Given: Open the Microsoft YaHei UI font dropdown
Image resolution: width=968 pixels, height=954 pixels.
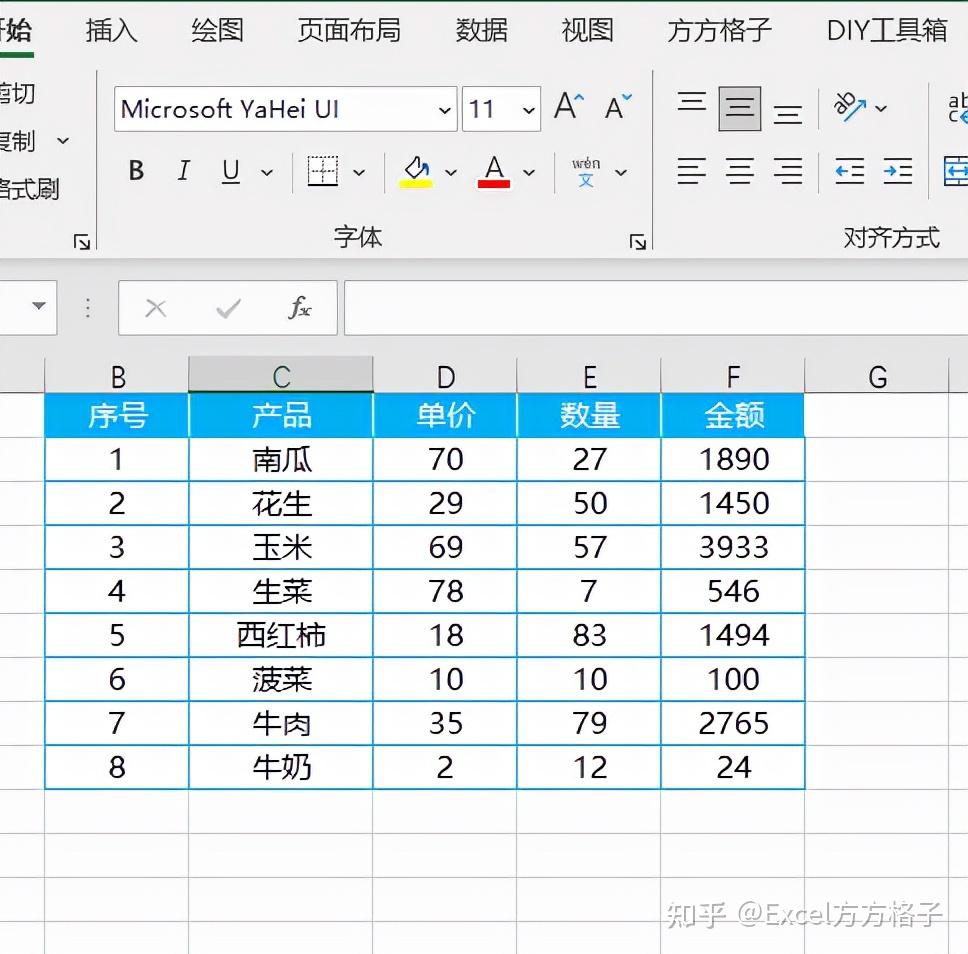Looking at the screenshot, I should [447, 109].
